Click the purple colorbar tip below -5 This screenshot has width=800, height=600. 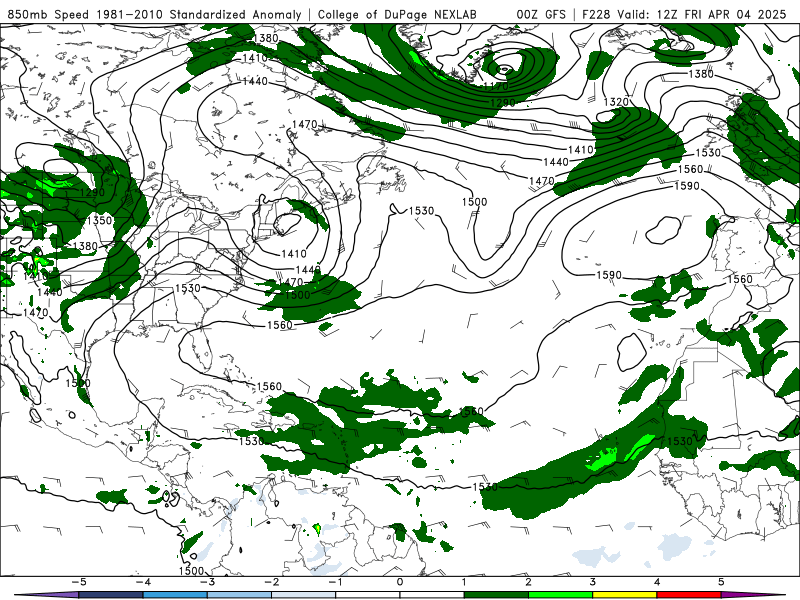(x=48, y=595)
